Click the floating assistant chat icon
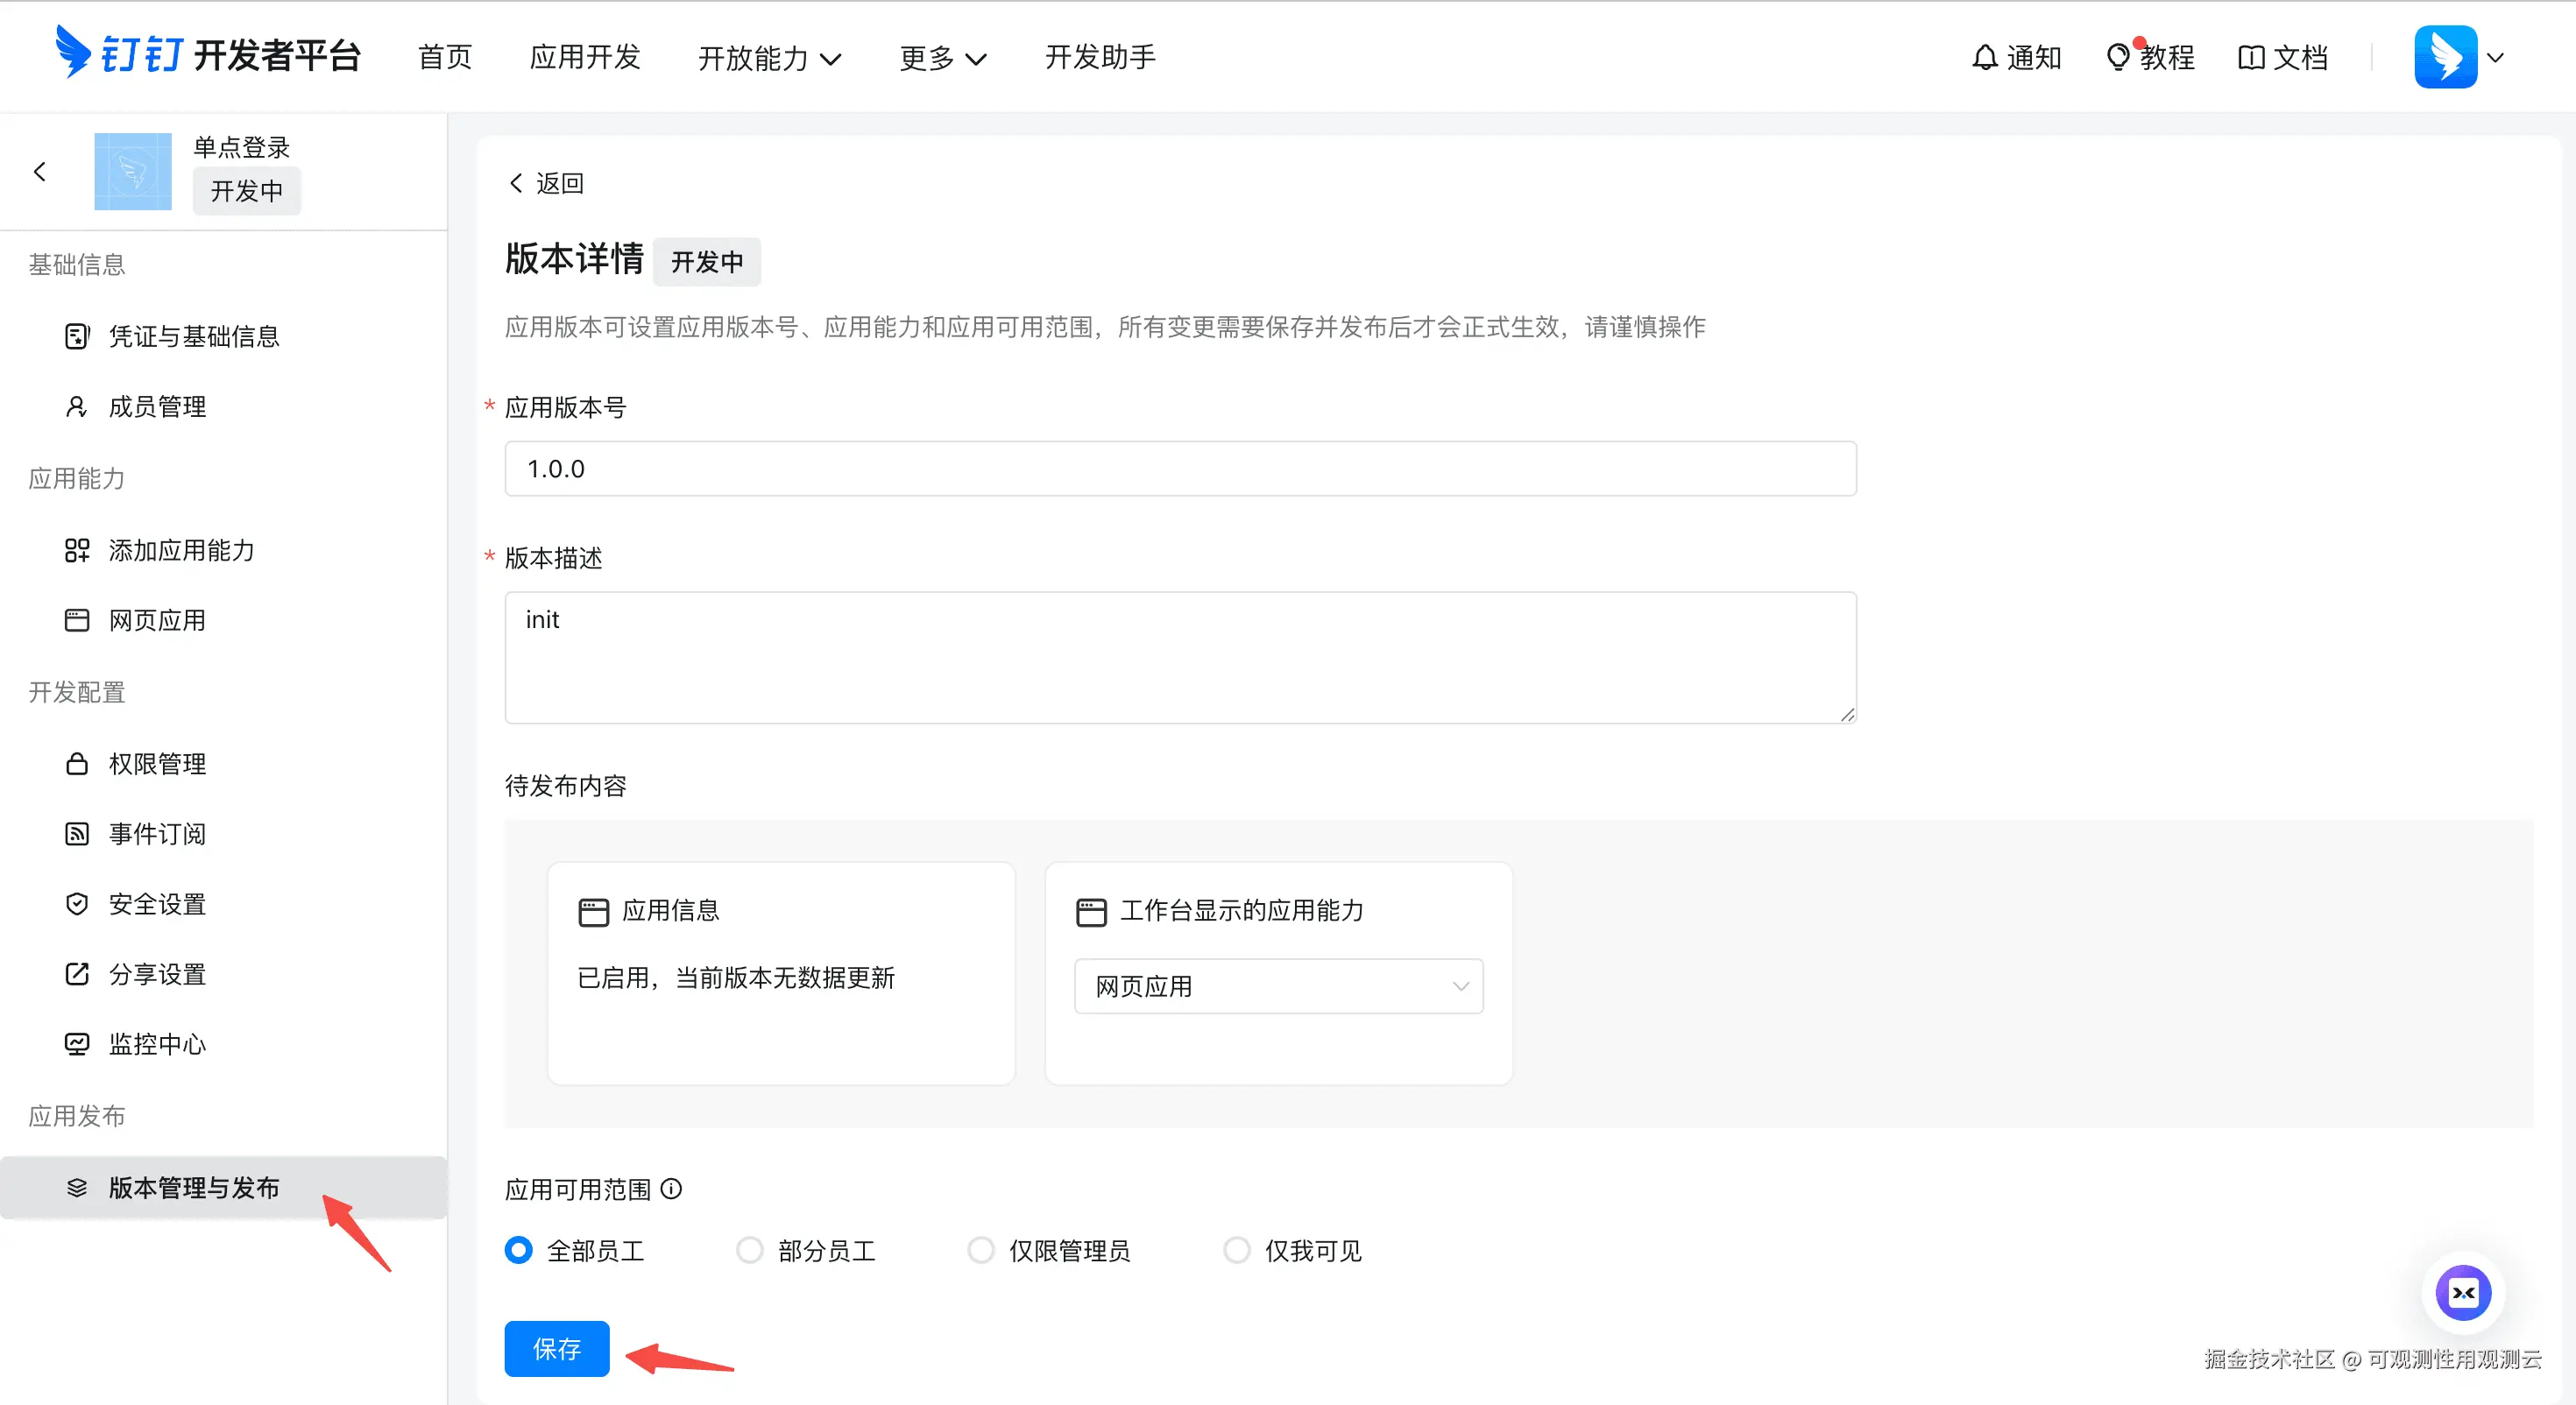The image size is (2576, 1405). click(x=2462, y=1292)
